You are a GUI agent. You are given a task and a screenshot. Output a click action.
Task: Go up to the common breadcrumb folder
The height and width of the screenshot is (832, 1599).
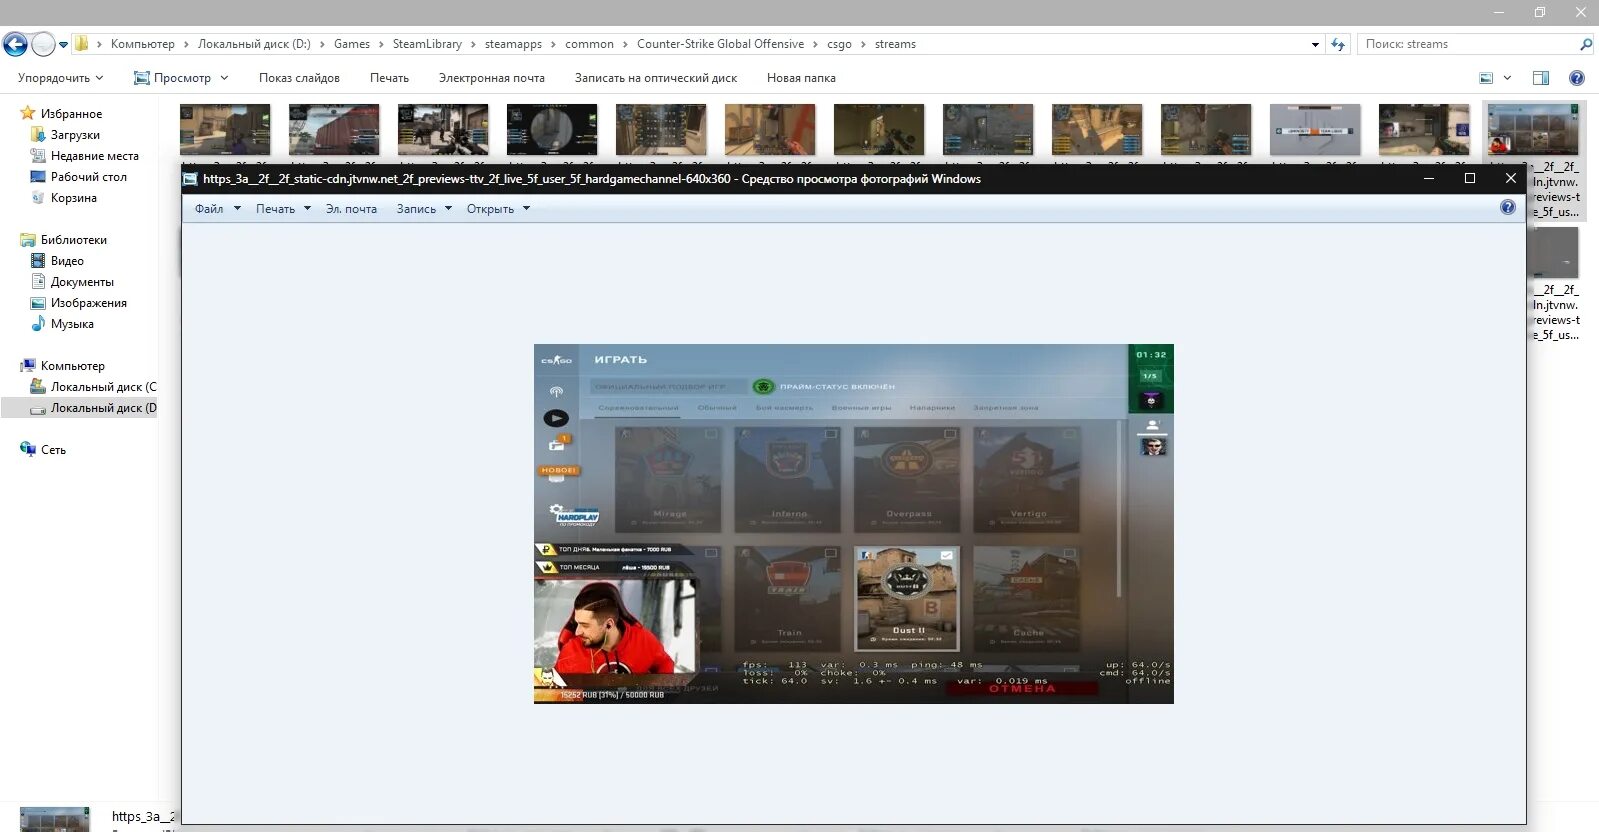click(589, 44)
